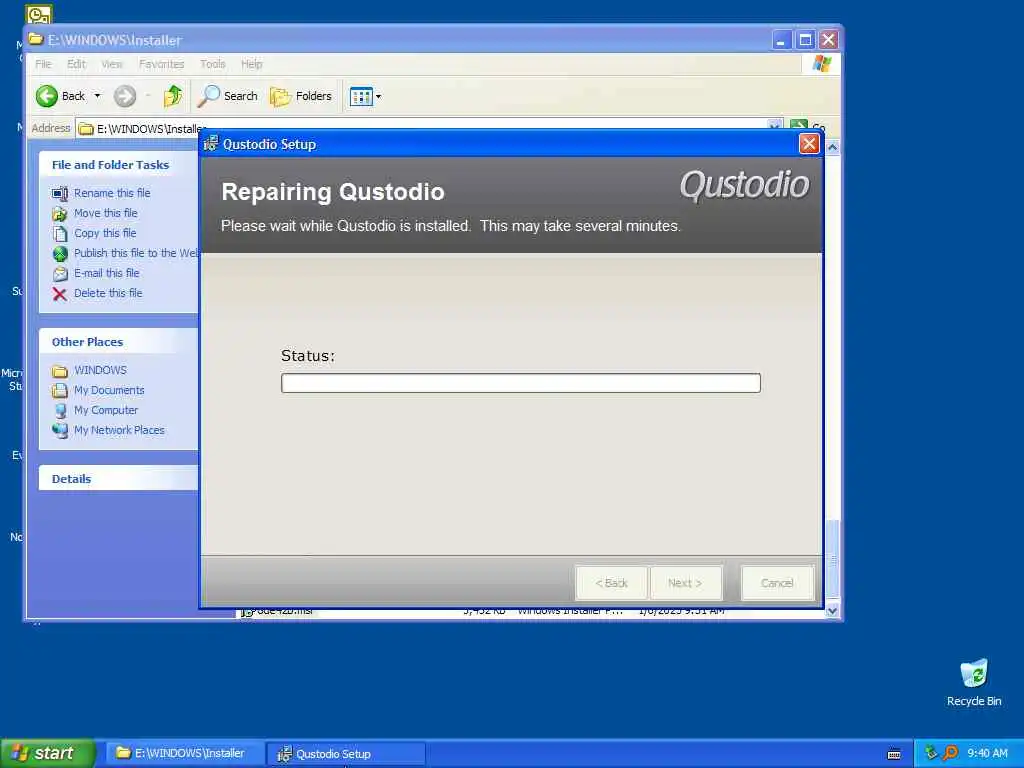Click the Explorer window title bar folder icon
1024x768 pixels.
point(36,39)
